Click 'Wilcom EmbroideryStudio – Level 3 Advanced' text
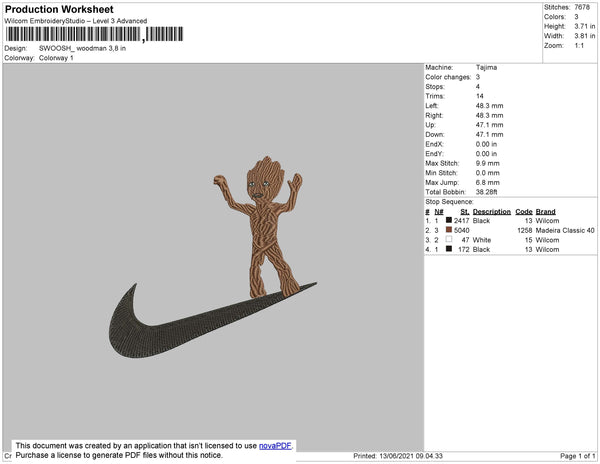 pyautogui.click(x=76, y=21)
